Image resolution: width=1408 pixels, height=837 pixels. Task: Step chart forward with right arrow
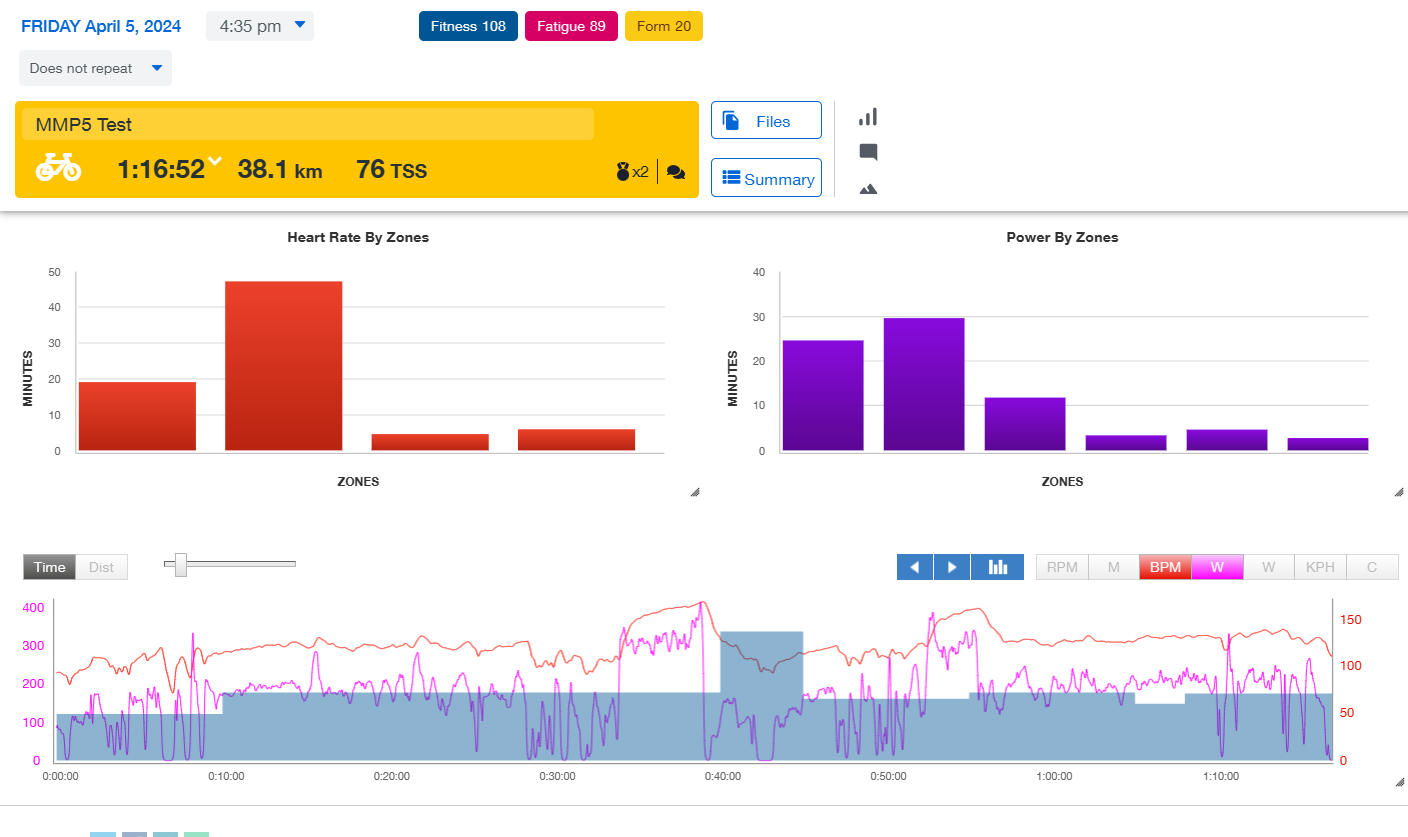pyautogui.click(x=952, y=567)
